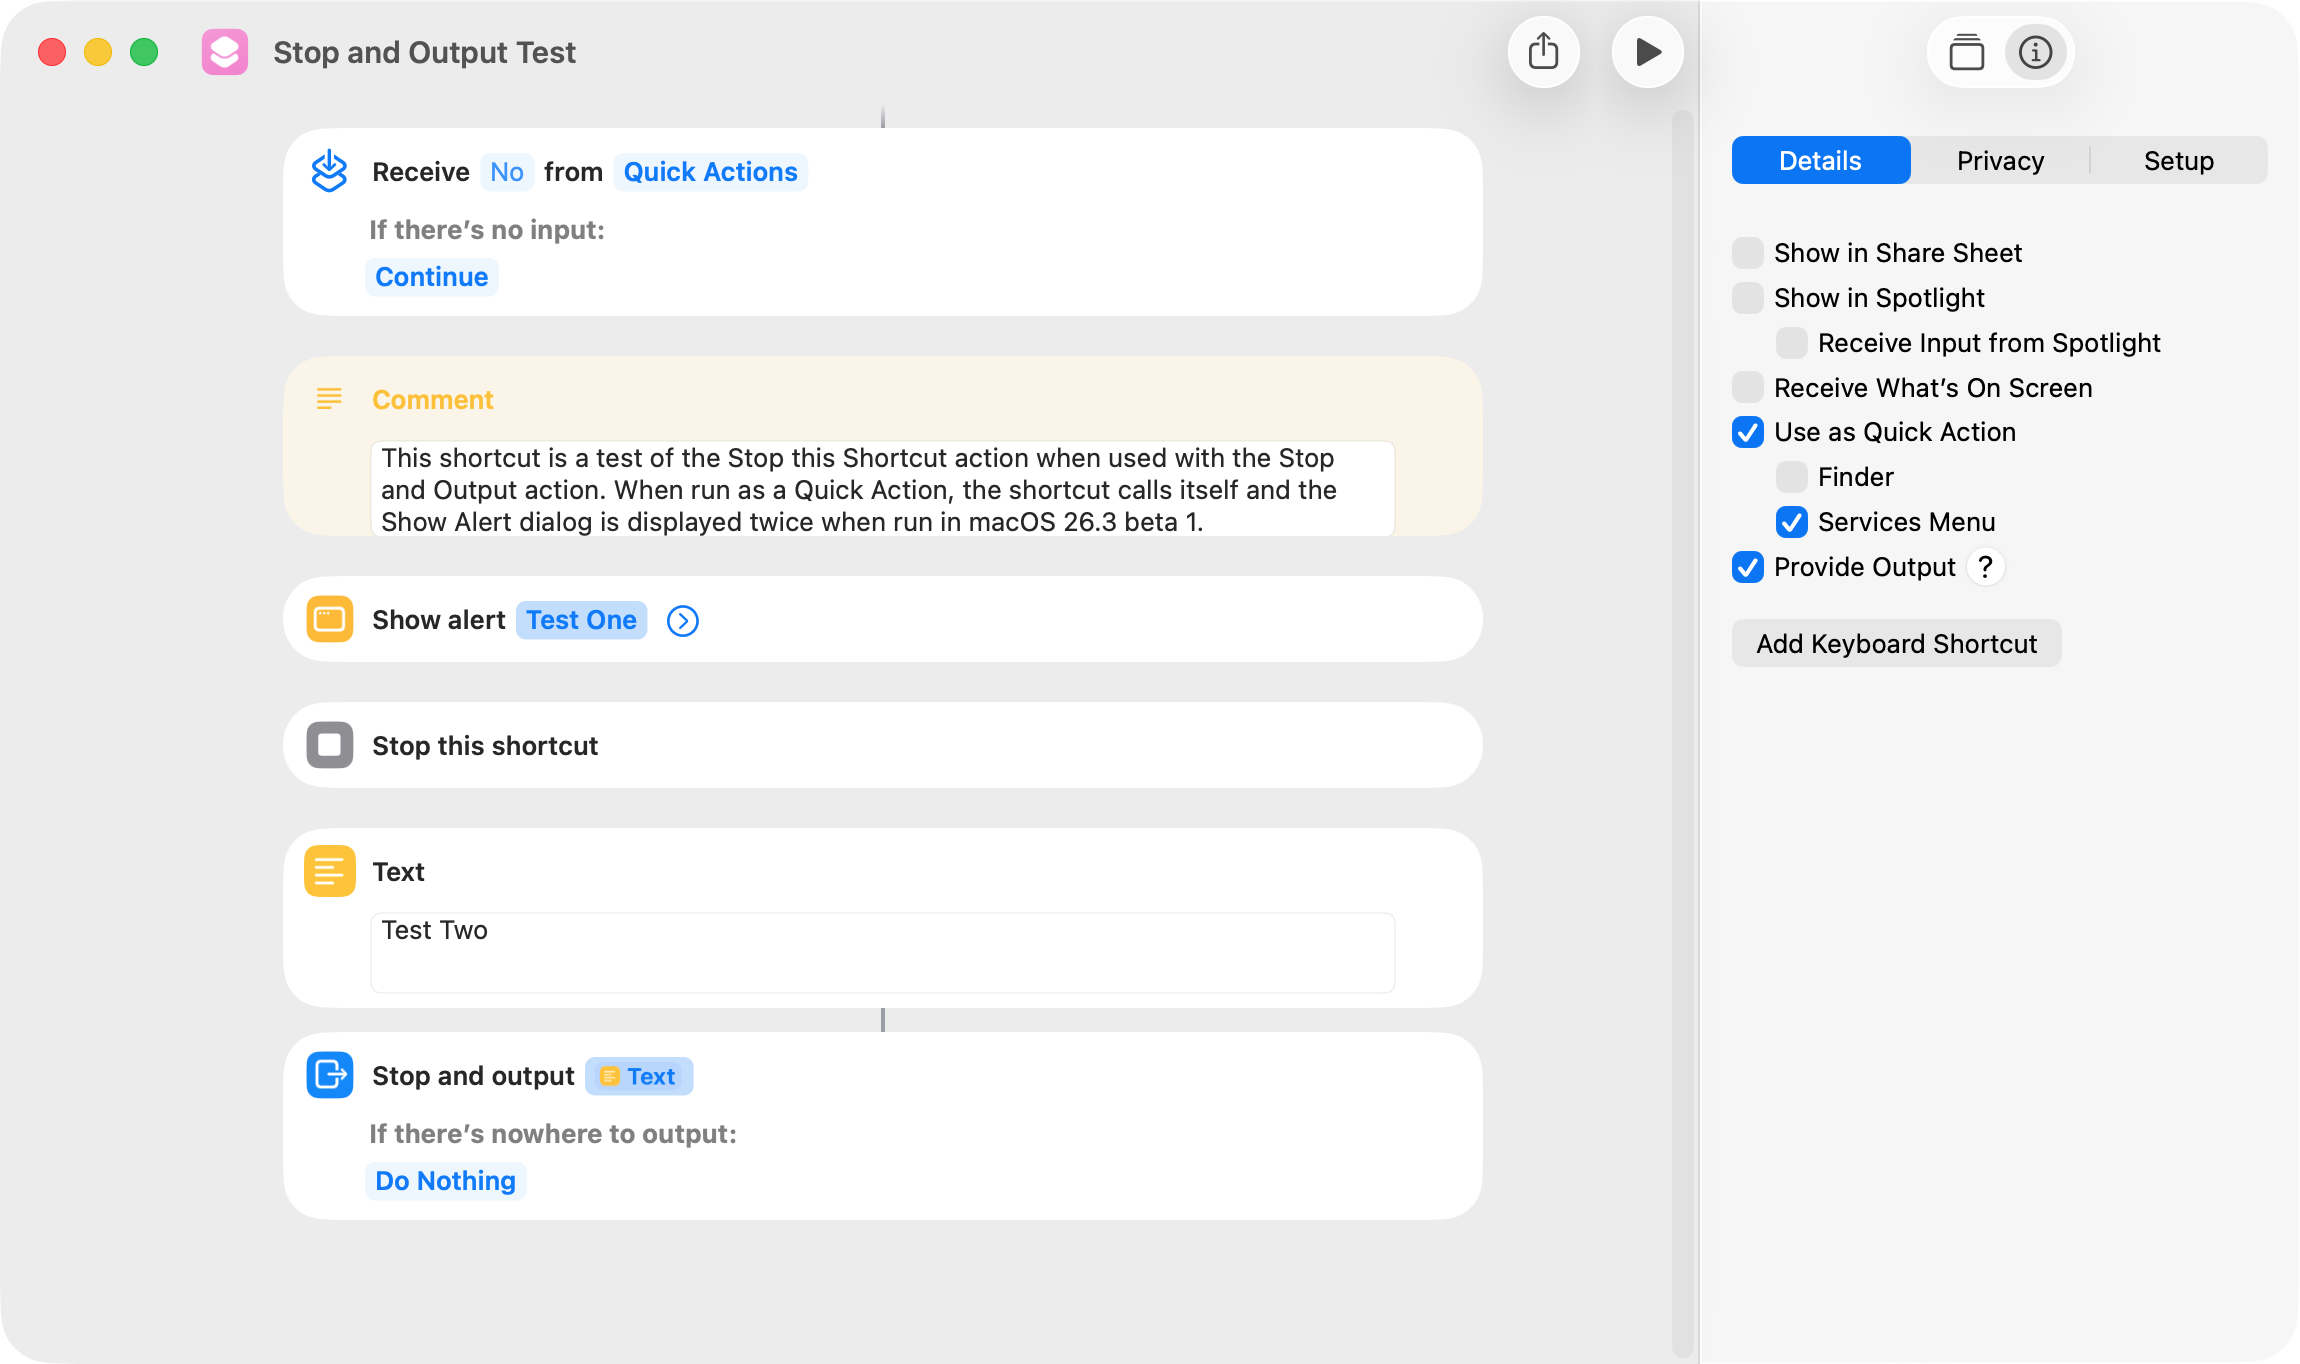
Task: Enable Show in Share Sheet checkbox
Action: (1747, 253)
